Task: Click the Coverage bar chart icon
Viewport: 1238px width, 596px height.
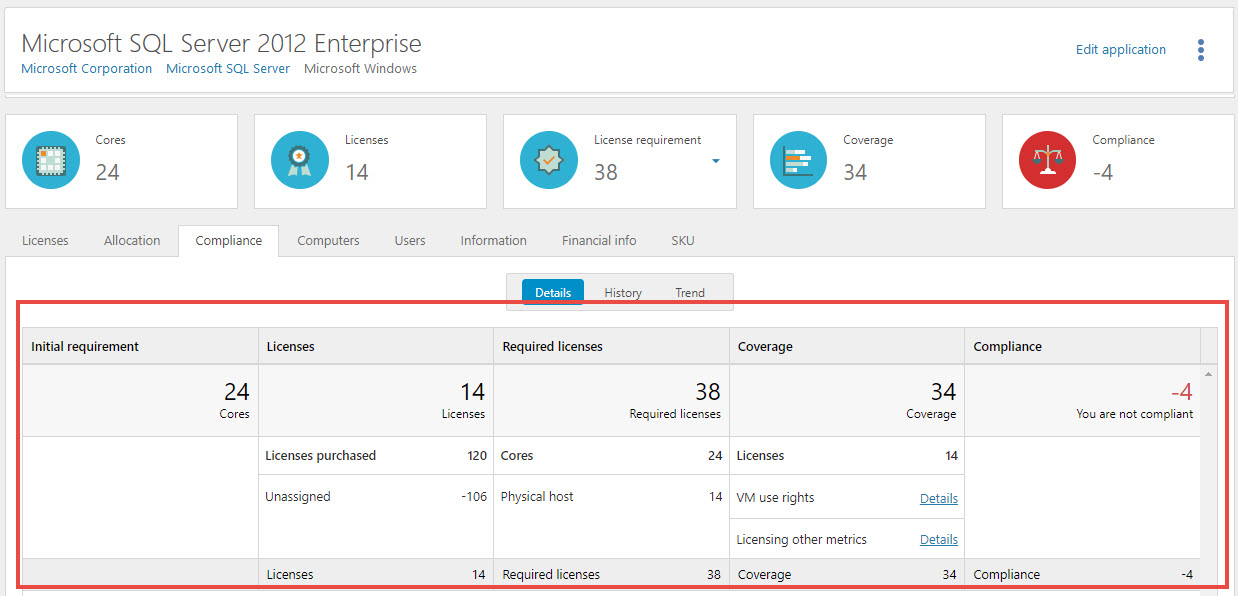Action: click(x=798, y=160)
